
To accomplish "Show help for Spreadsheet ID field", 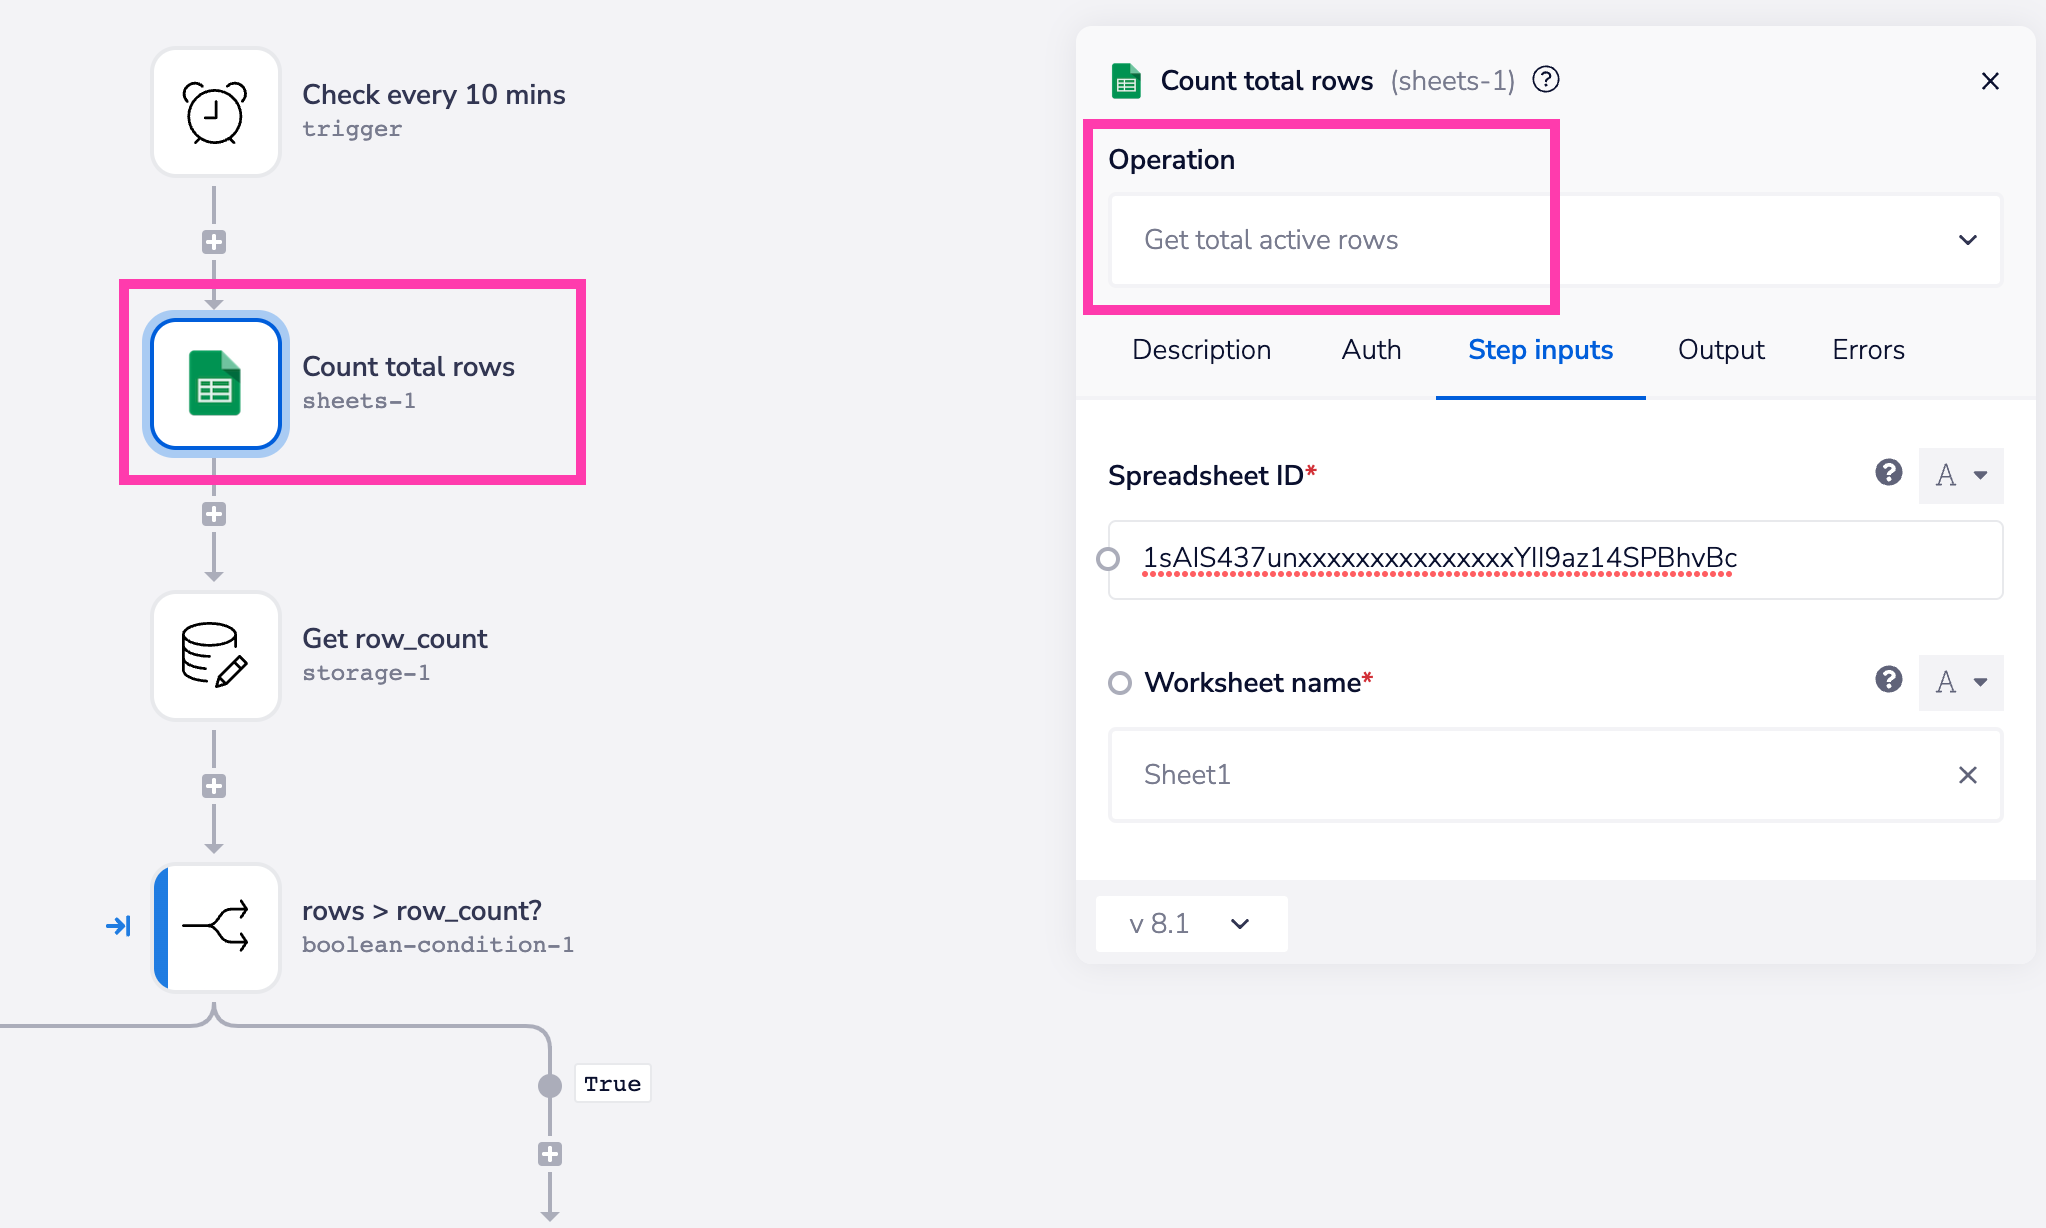I will point(1888,473).
